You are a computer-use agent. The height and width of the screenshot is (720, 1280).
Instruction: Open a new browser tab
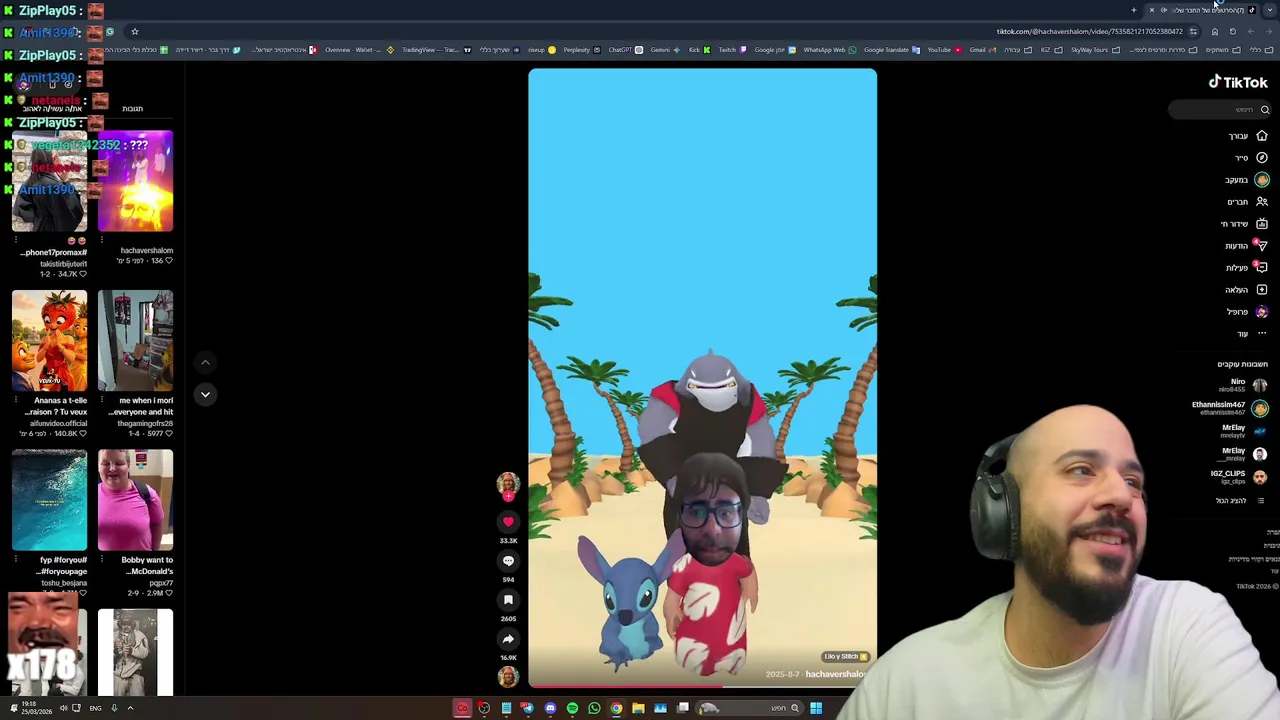1134,10
